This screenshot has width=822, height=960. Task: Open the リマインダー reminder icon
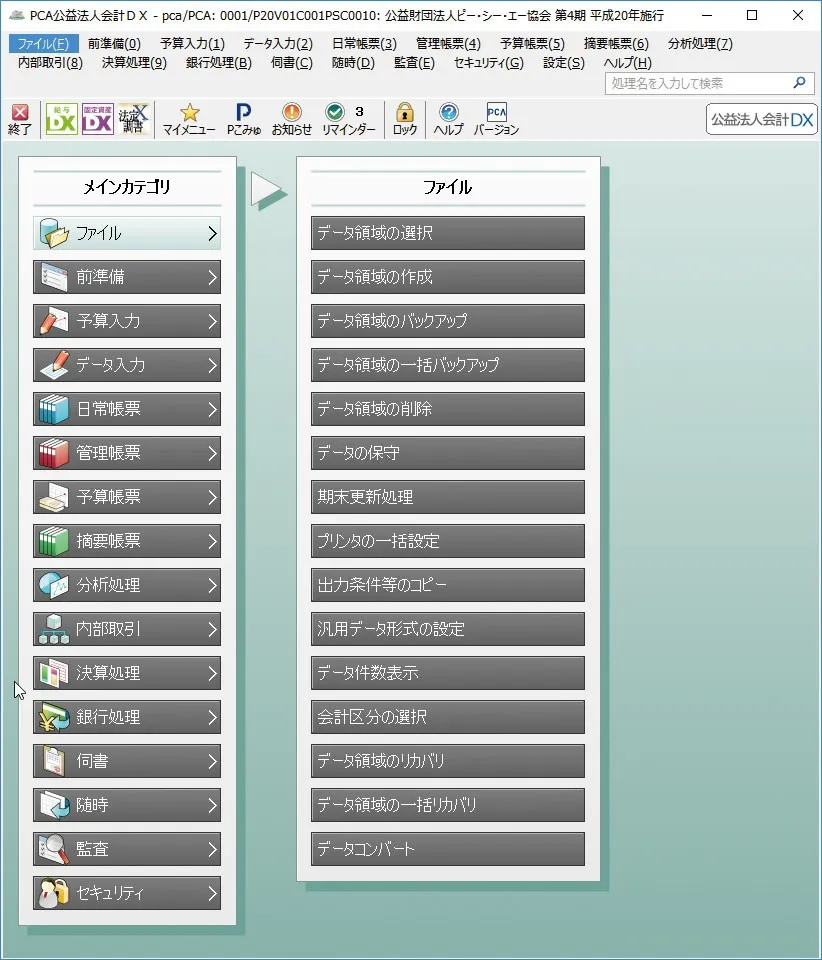click(x=348, y=119)
